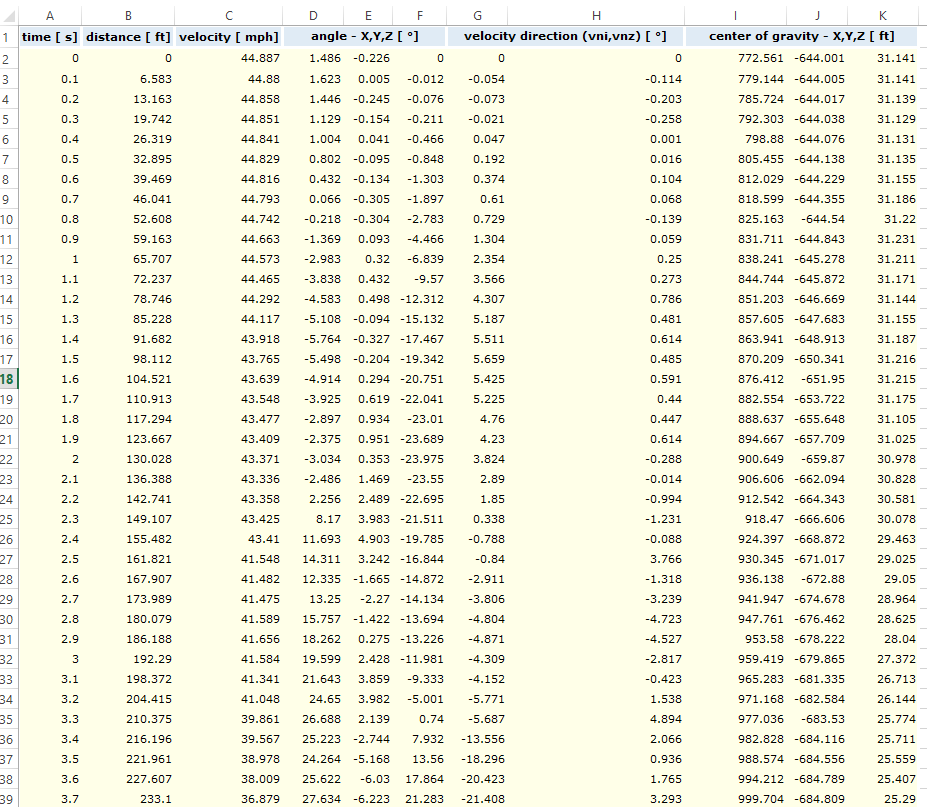Select cell containing 43.639

[229, 379]
